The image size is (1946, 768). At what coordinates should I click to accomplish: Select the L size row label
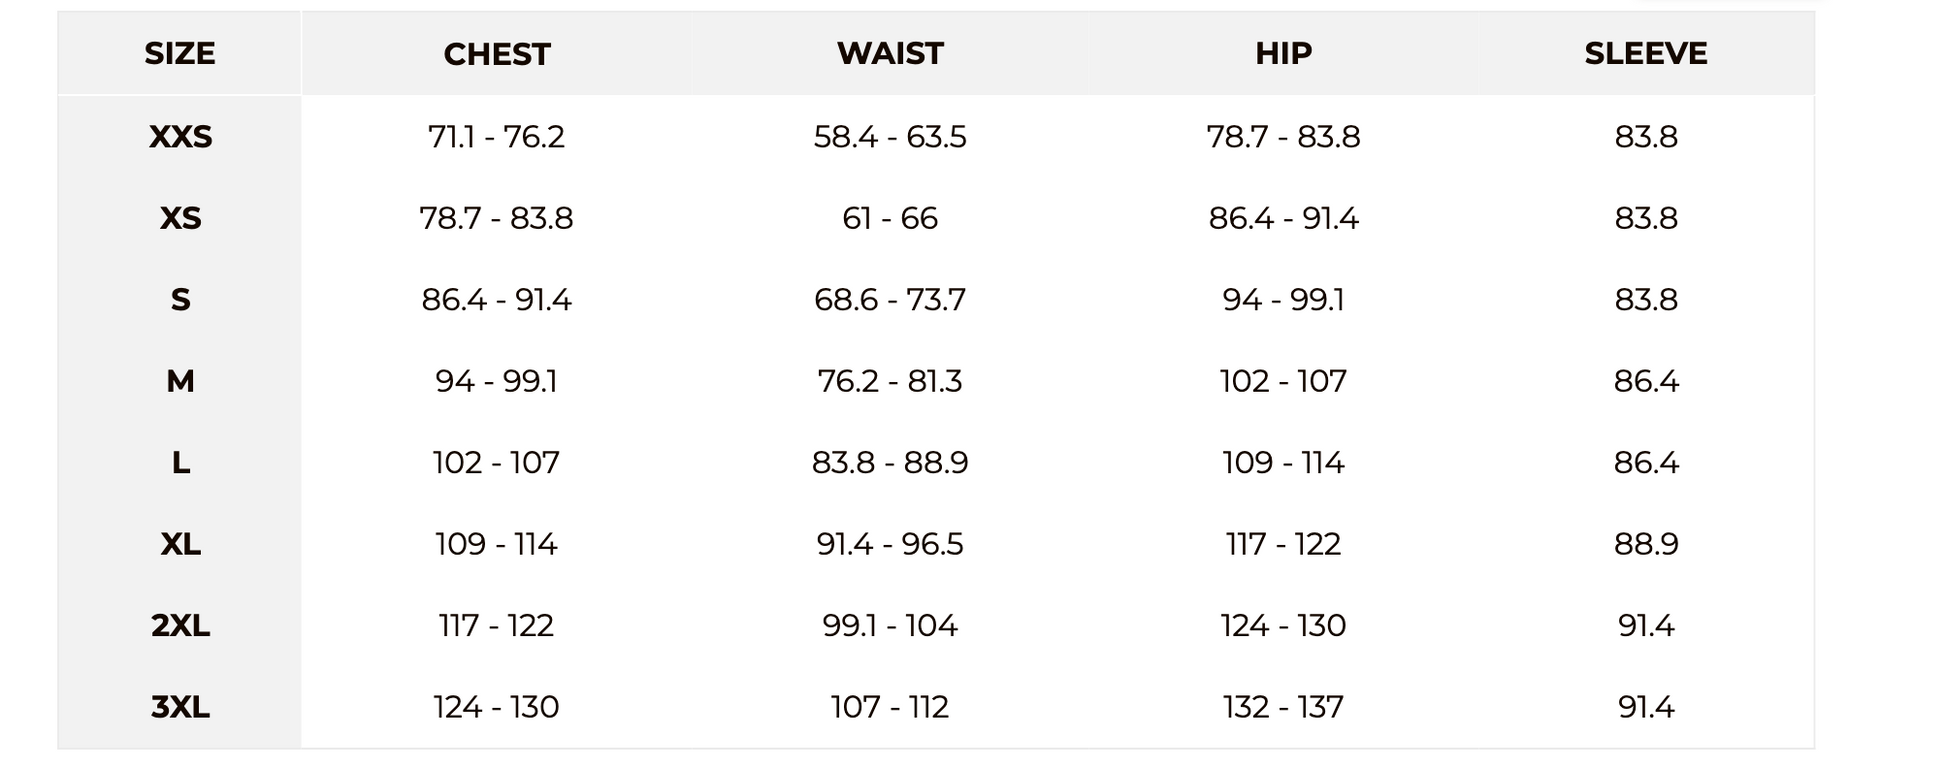click(x=180, y=463)
